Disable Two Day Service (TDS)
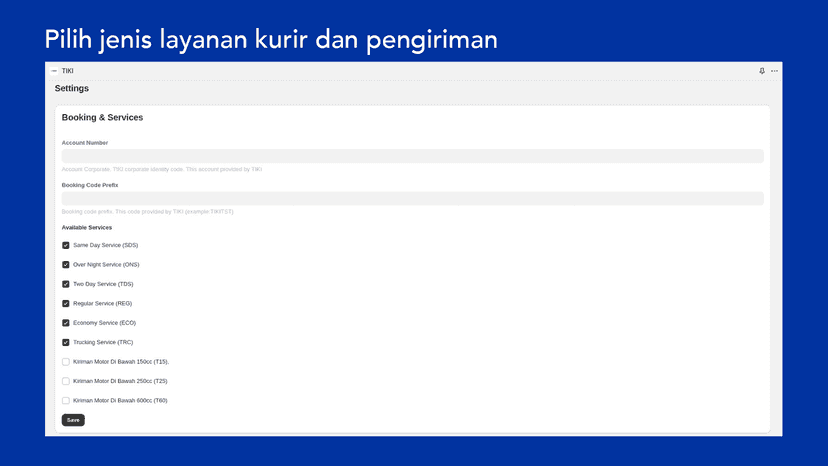 click(65, 284)
